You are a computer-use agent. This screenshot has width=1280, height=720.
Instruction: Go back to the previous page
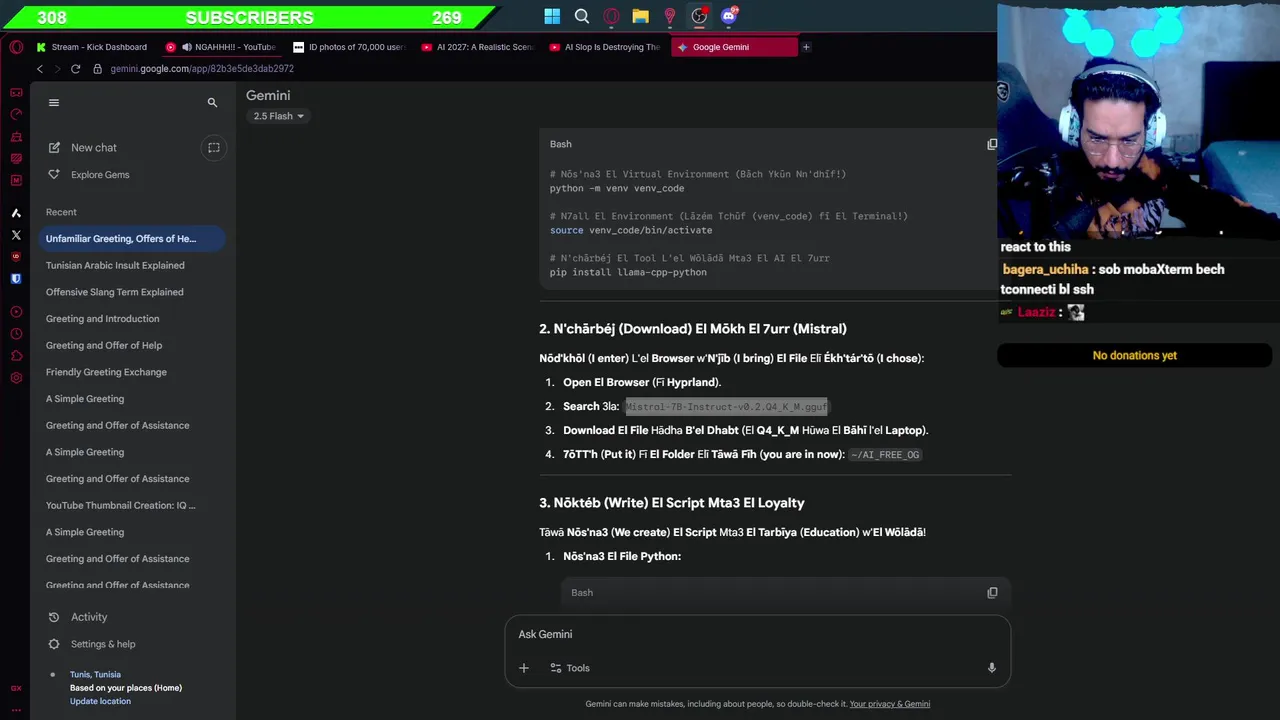[40, 69]
